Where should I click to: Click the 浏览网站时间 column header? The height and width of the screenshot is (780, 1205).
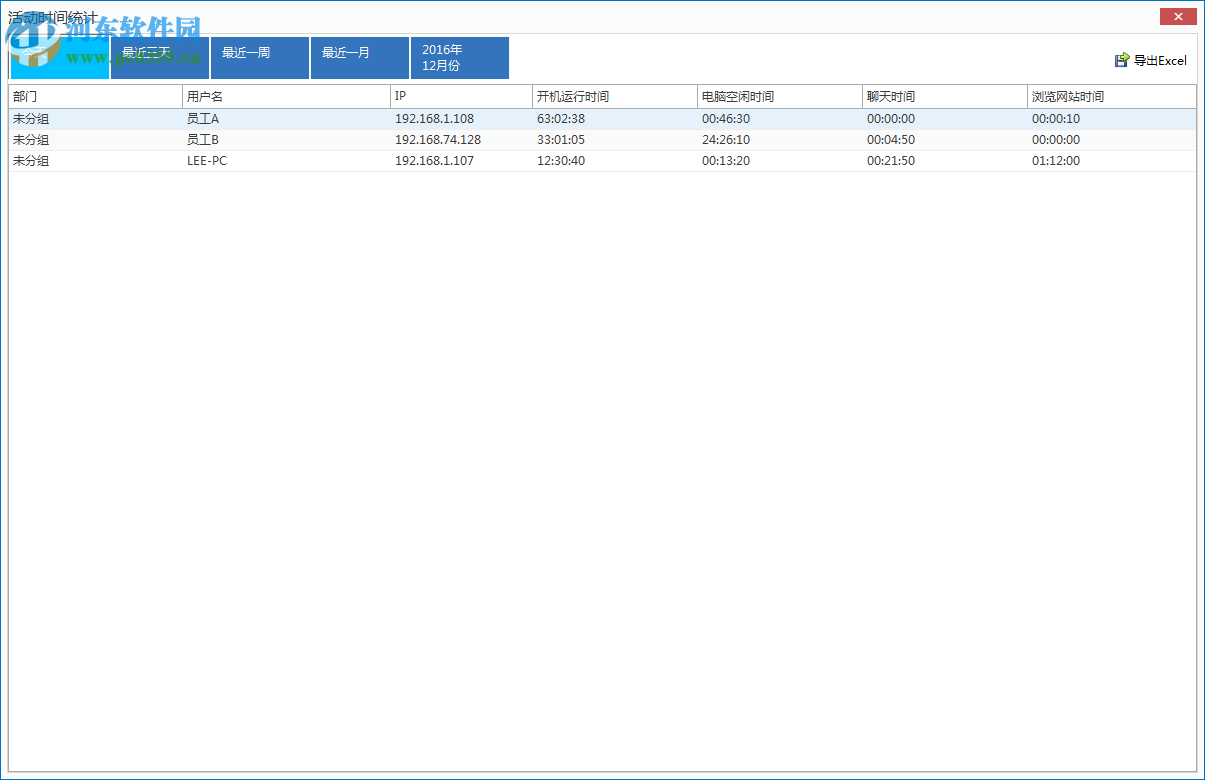(1111, 97)
